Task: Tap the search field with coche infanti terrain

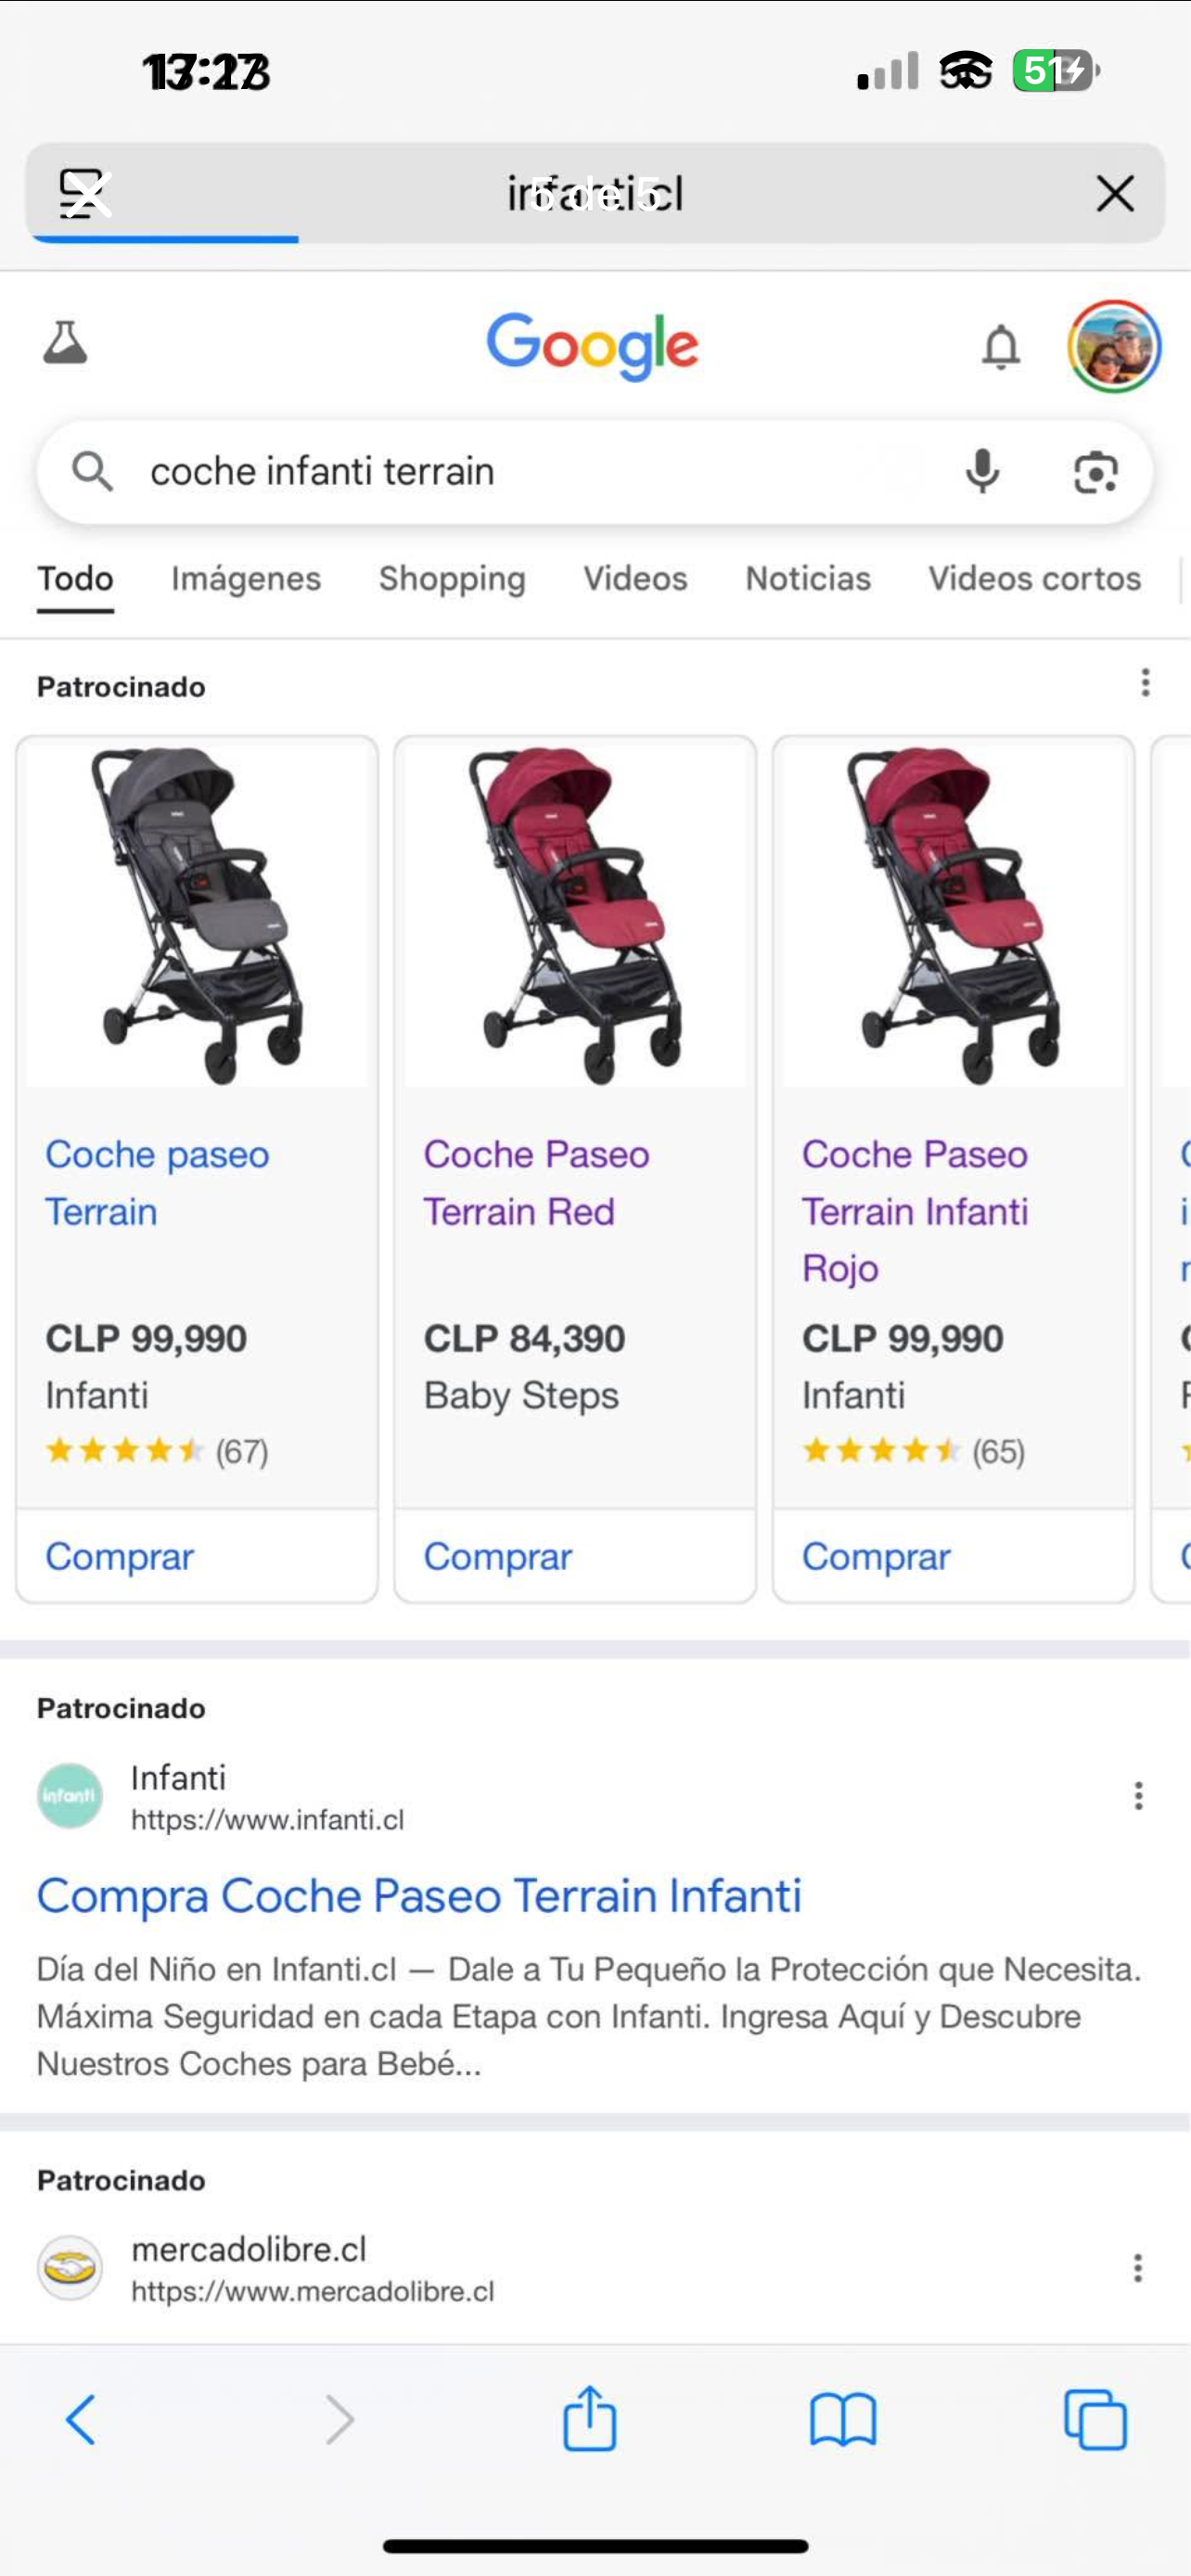Action: point(500,471)
